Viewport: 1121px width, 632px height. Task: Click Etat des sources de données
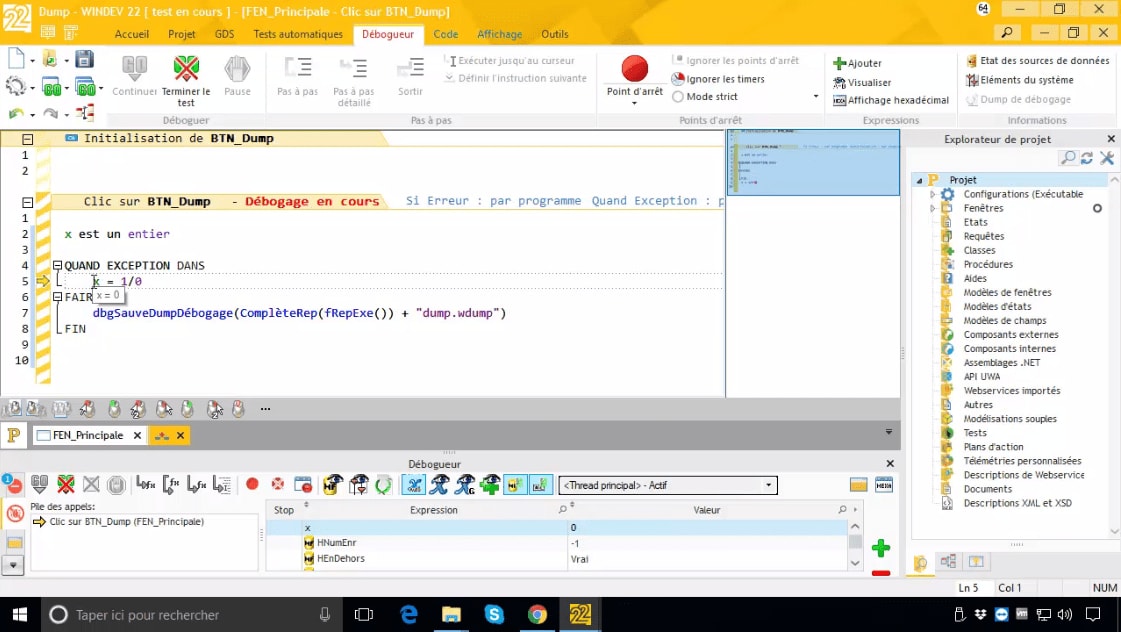point(1037,61)
